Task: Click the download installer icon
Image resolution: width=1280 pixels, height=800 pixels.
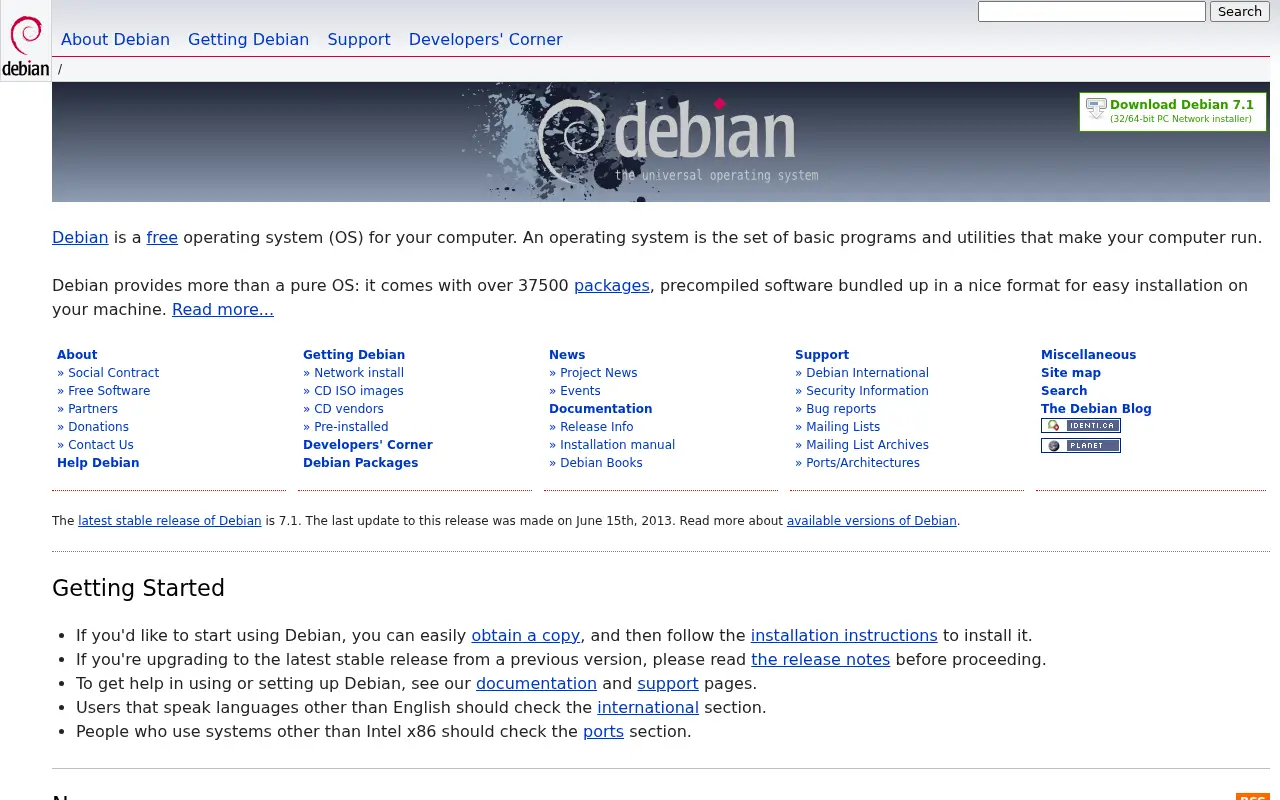Action: click(x=1096, y=109)
